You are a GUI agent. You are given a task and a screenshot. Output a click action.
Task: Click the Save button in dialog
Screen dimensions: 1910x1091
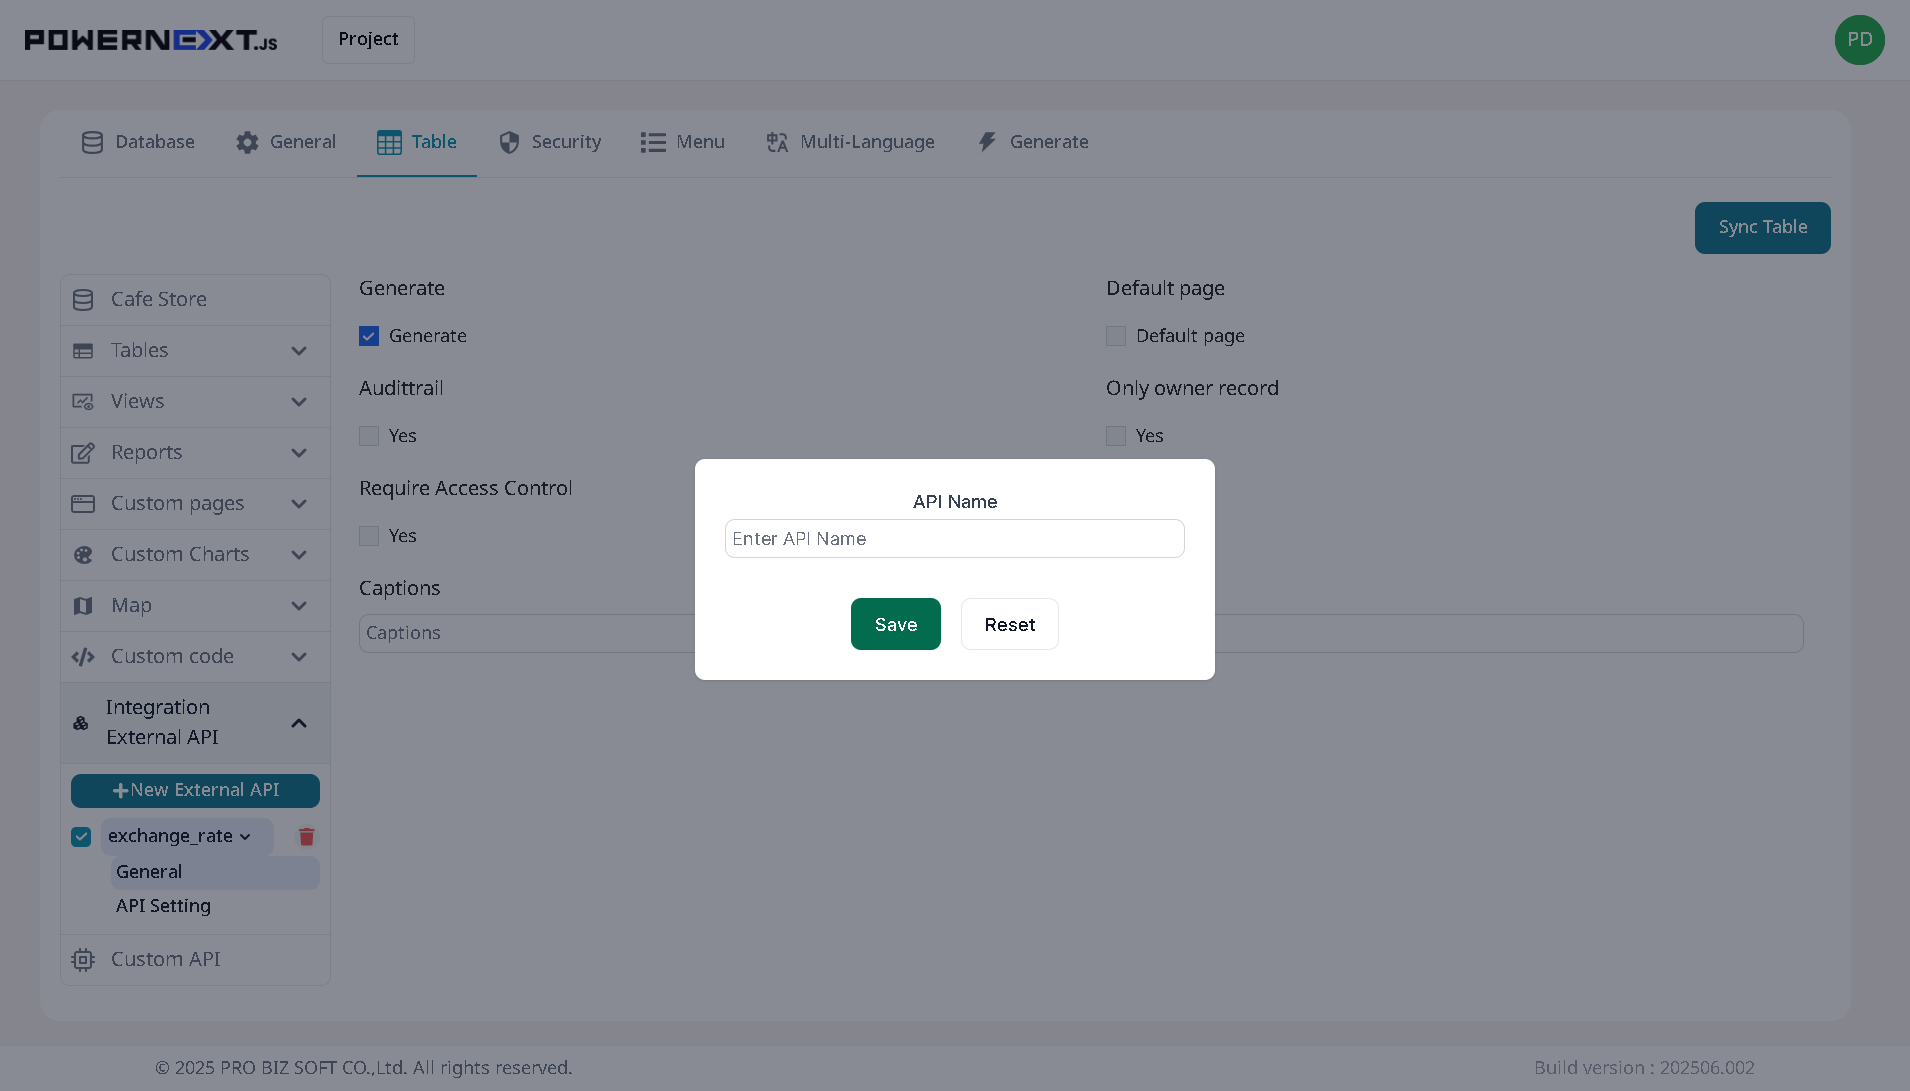895,625
